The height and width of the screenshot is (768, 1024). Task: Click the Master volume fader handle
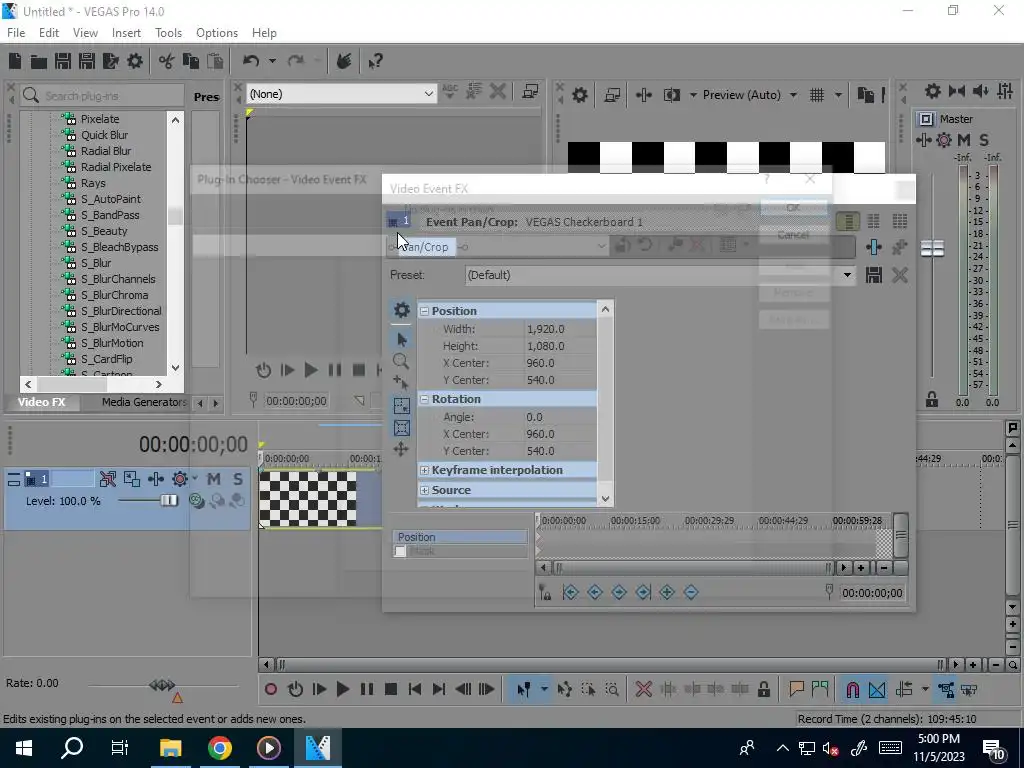[932, 248]
